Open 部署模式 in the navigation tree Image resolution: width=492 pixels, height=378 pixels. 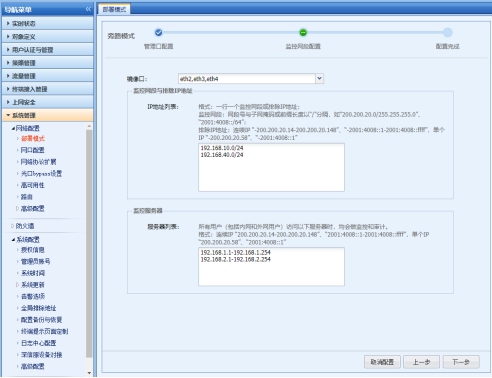pos(33,139)
